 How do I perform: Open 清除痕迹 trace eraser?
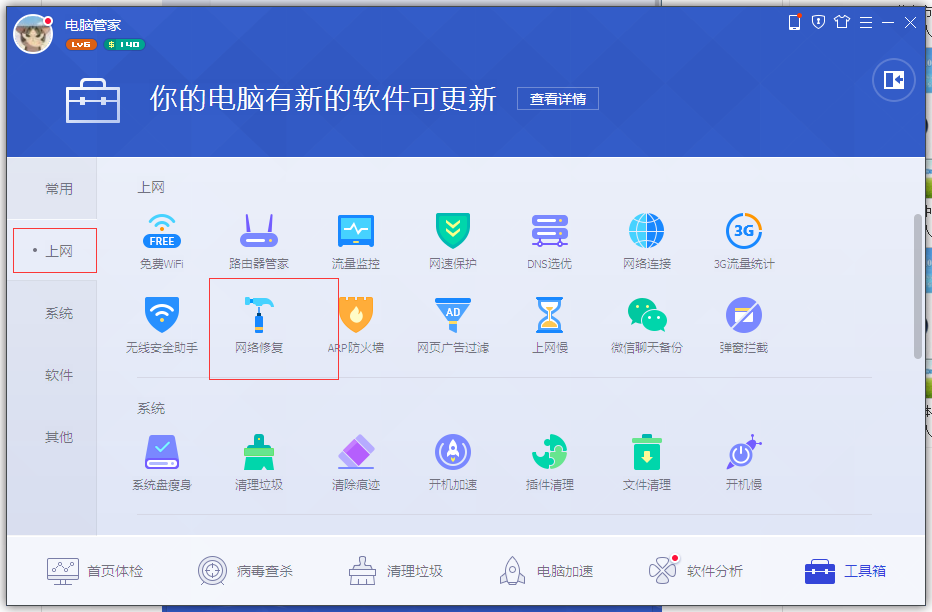click(x=355, y=463)
